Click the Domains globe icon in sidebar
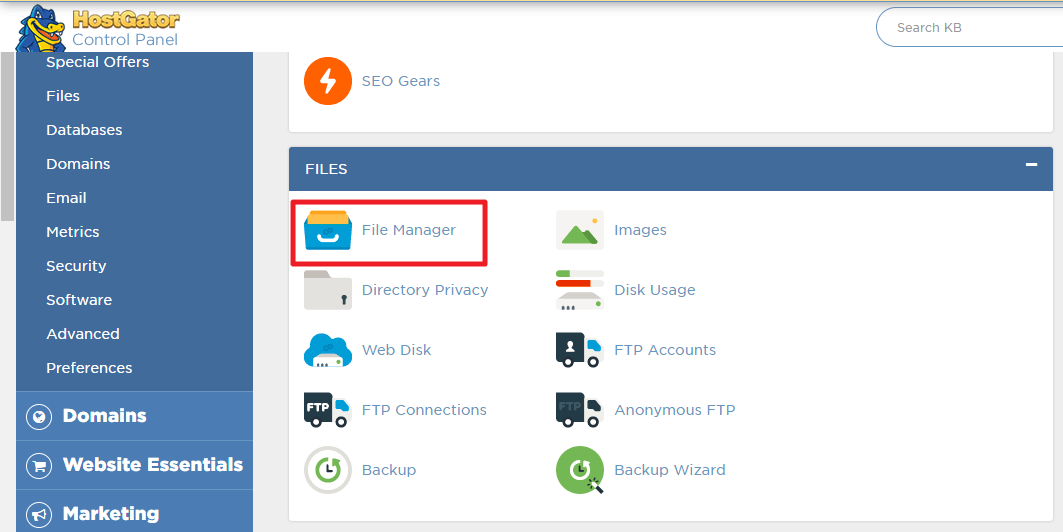The width and height of the screenshot is (1063, 532). pyautogui.click(x=39, y=417)
